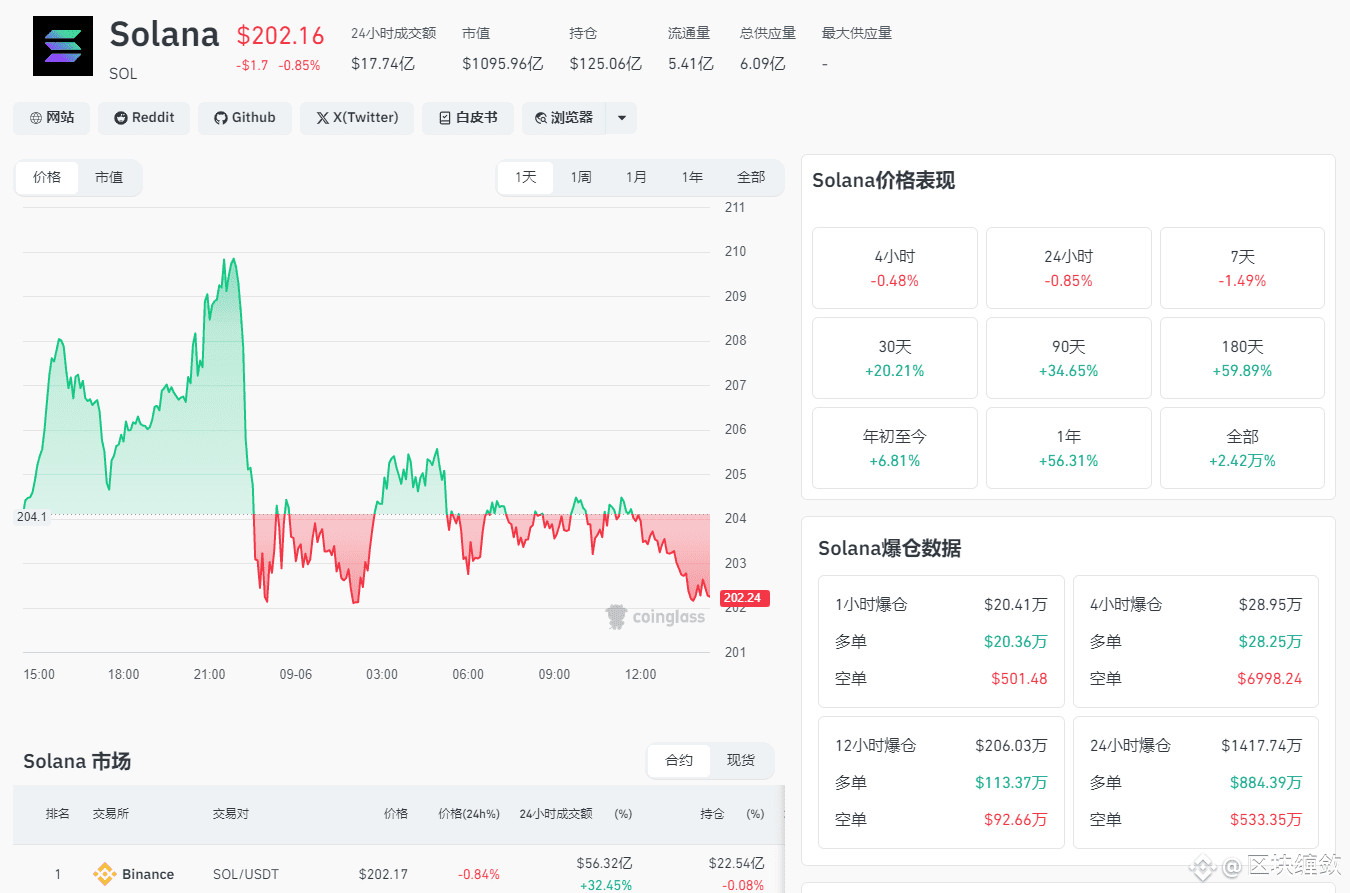
Task: Click the 90天 +34.65% card
Action: [1069, 358]
